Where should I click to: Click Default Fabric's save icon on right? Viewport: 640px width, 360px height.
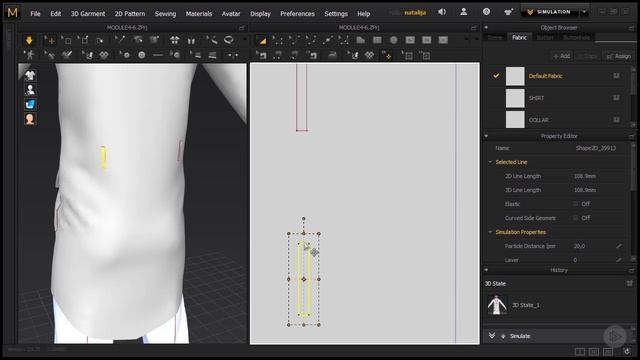pyautogui.click(x=616, y=76)
